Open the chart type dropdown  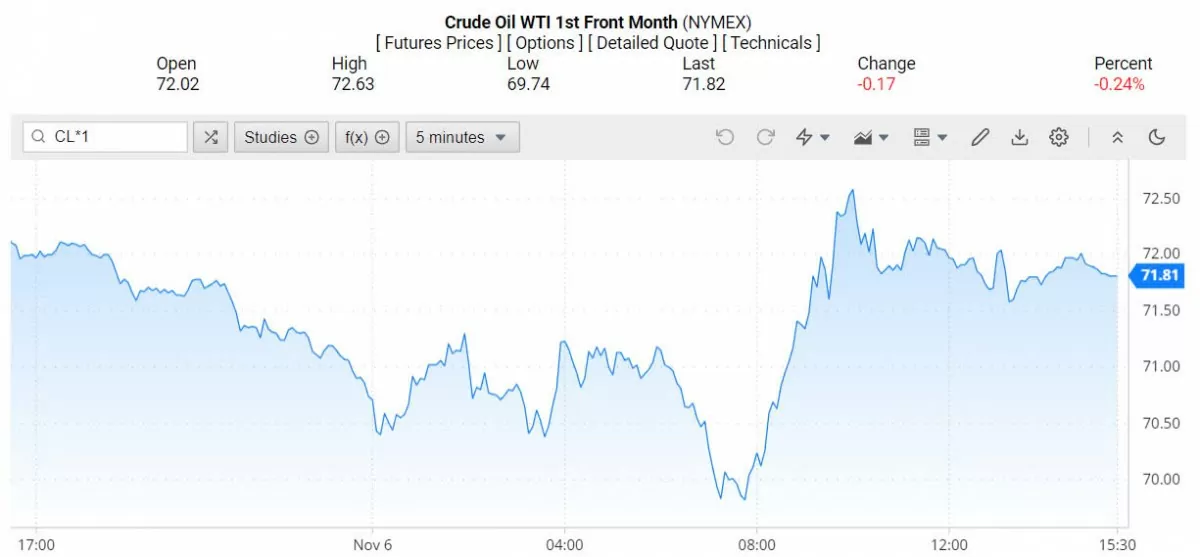point(871,137)
